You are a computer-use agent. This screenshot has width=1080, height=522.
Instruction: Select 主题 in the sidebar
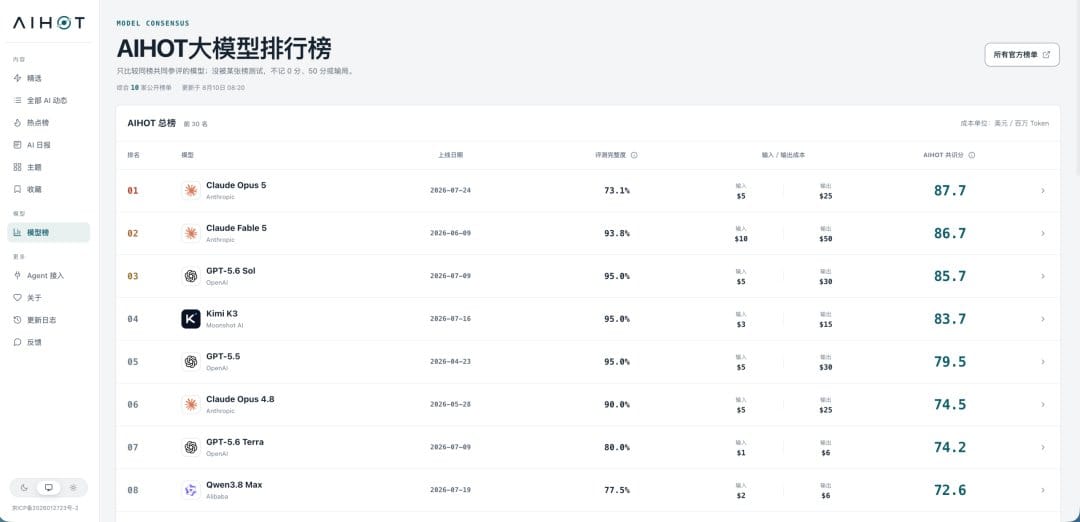(x=48, y=167)
